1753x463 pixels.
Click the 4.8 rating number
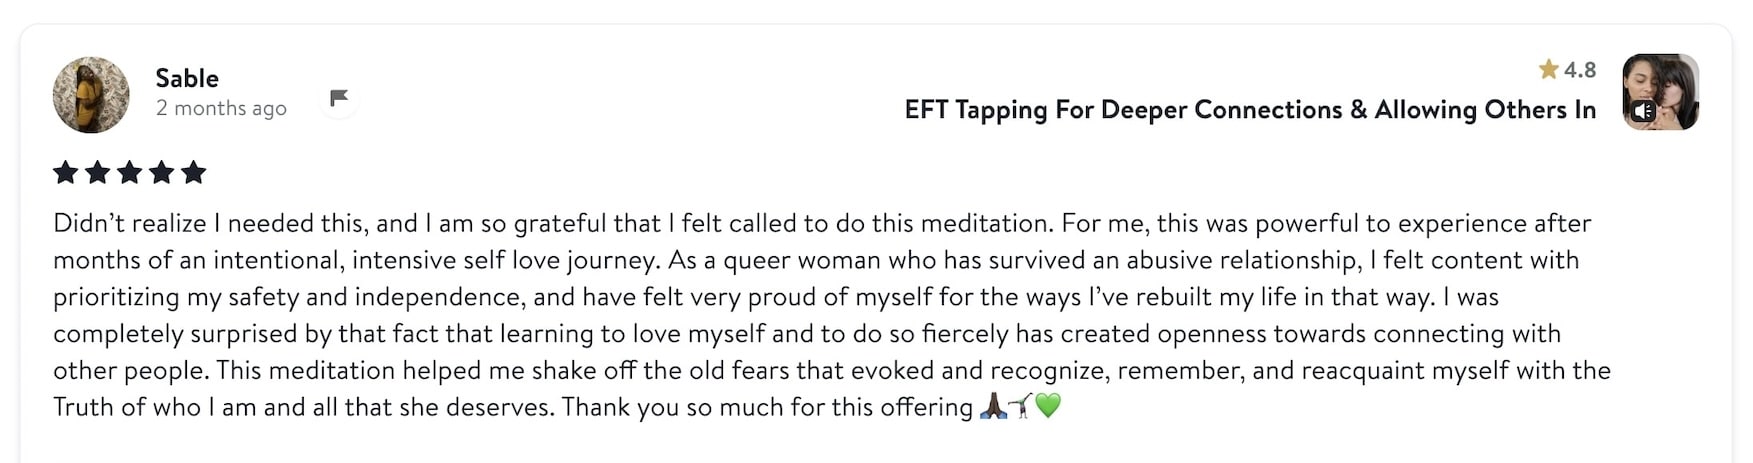pyautogui.click(x=1580, y=70)
